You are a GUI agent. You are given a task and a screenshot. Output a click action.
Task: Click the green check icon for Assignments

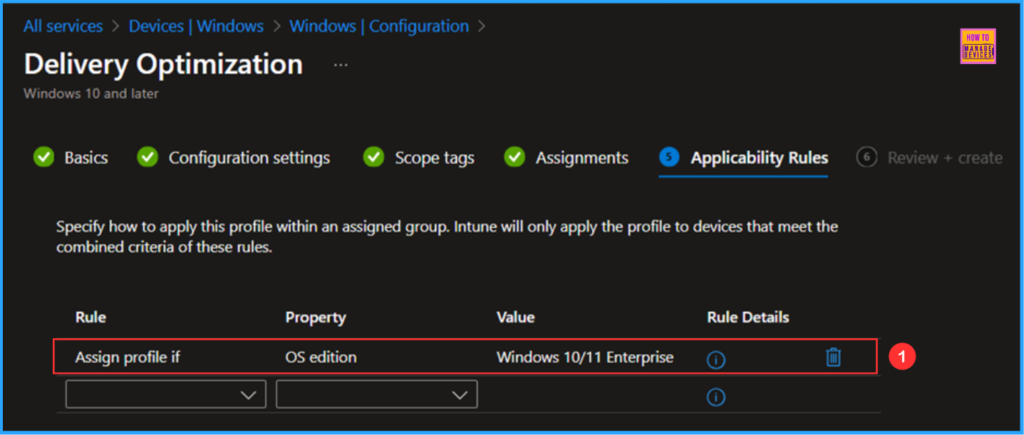[515, 157]
